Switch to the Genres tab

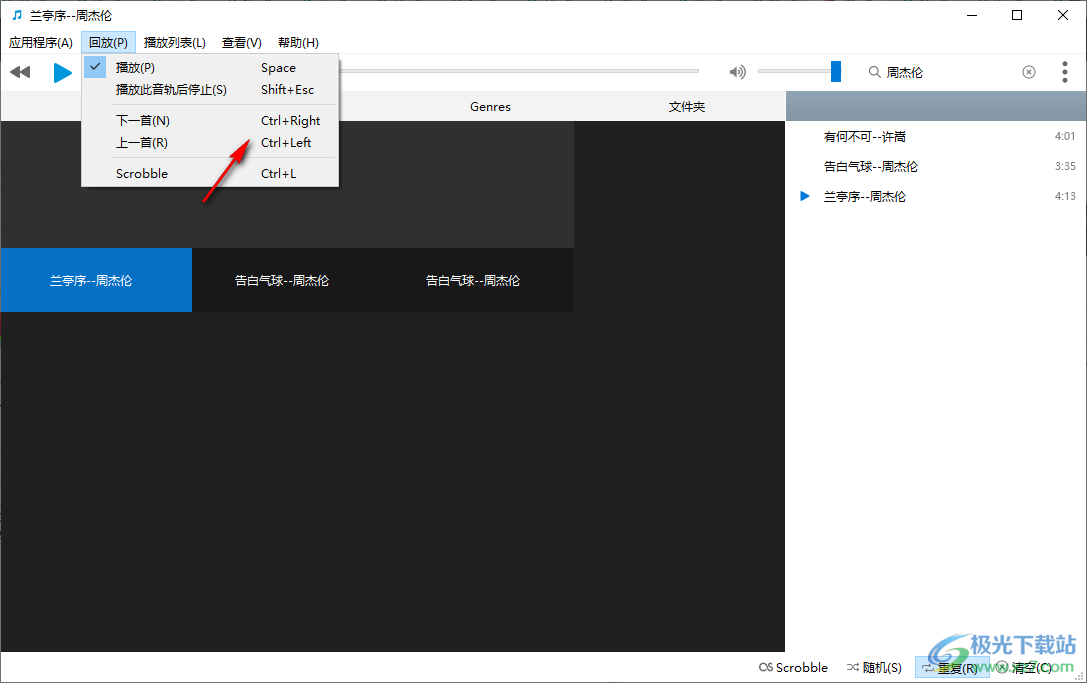click(x=490, y=107)
